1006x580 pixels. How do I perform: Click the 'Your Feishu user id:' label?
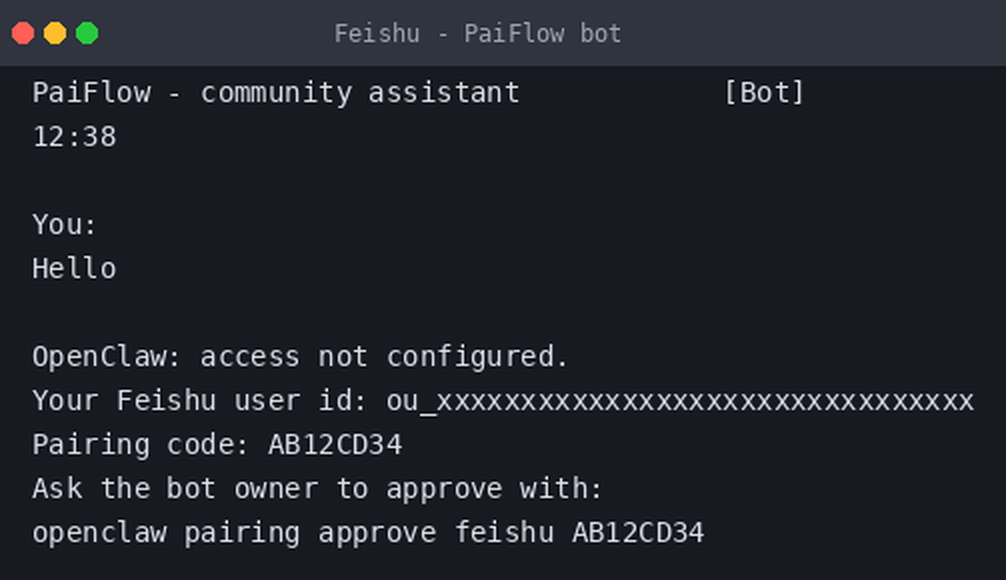pyautogui.click(x=200, y=401)
